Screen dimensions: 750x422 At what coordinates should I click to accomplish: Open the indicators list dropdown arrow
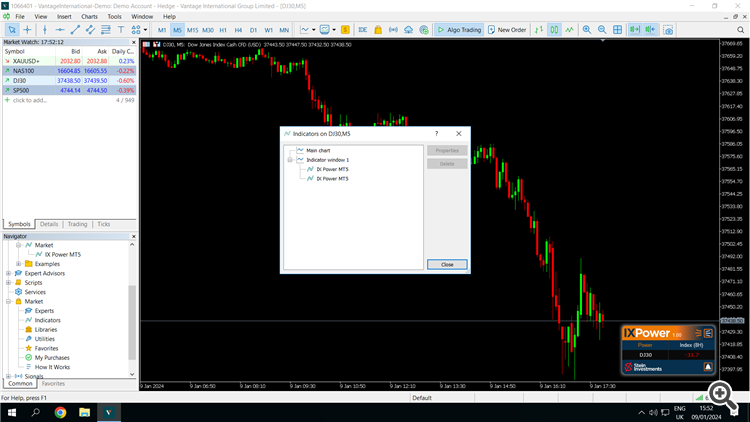coord(313,30)
